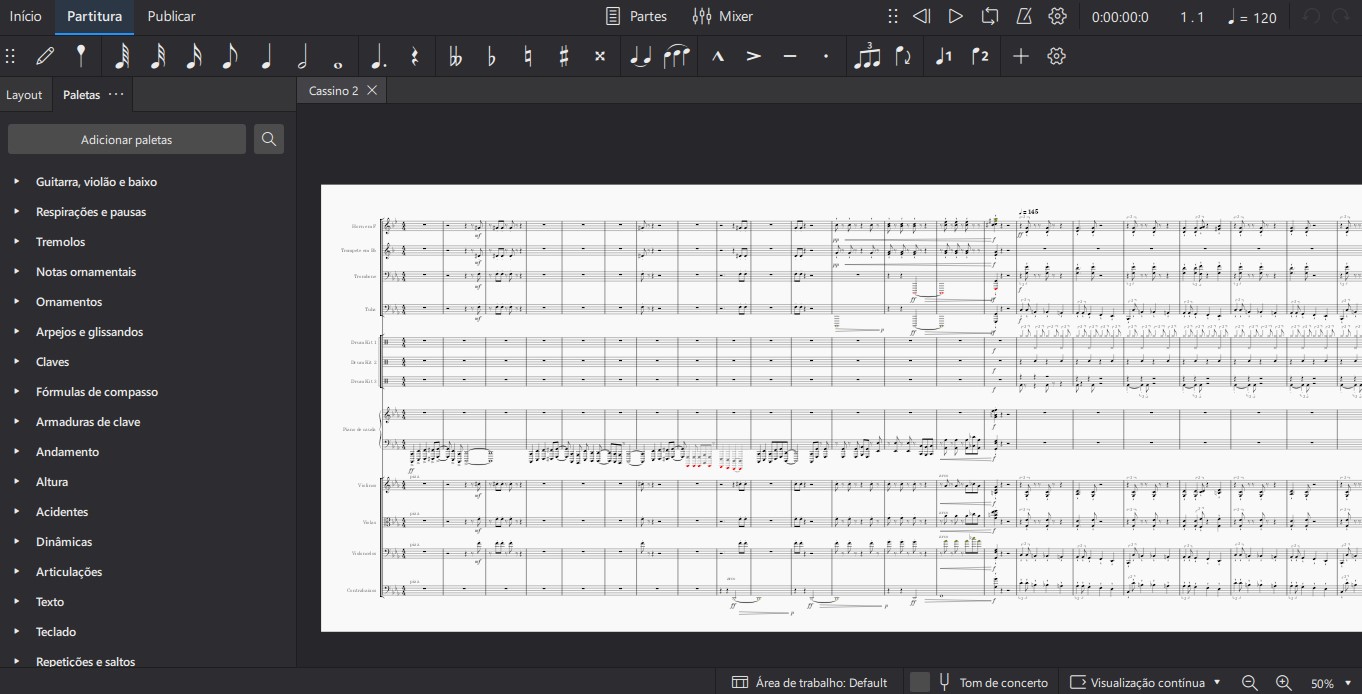Rewind playback to start
This screenshot has width=1362, height=694.
[922, 16]
